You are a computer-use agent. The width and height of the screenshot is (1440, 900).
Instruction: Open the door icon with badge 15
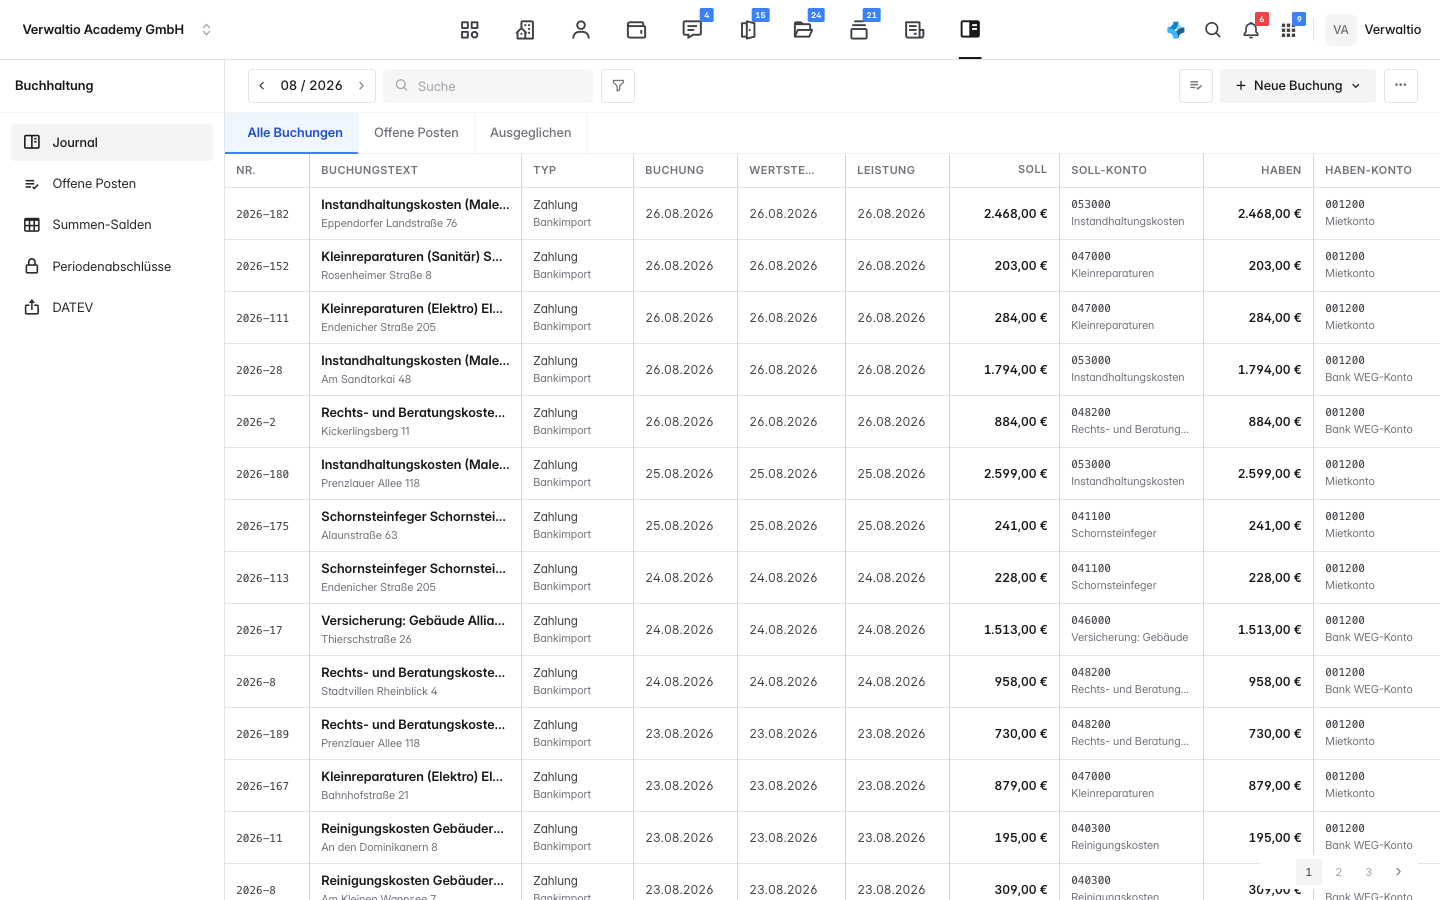748,30
